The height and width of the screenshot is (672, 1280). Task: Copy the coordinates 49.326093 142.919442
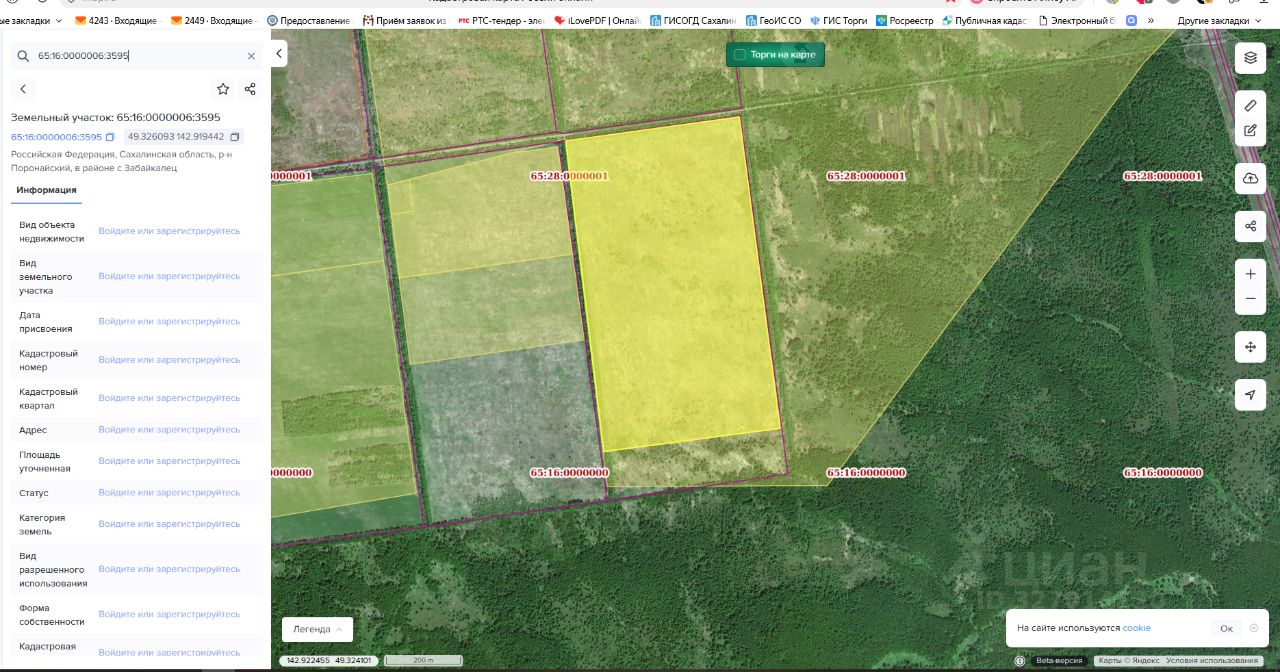235,137
